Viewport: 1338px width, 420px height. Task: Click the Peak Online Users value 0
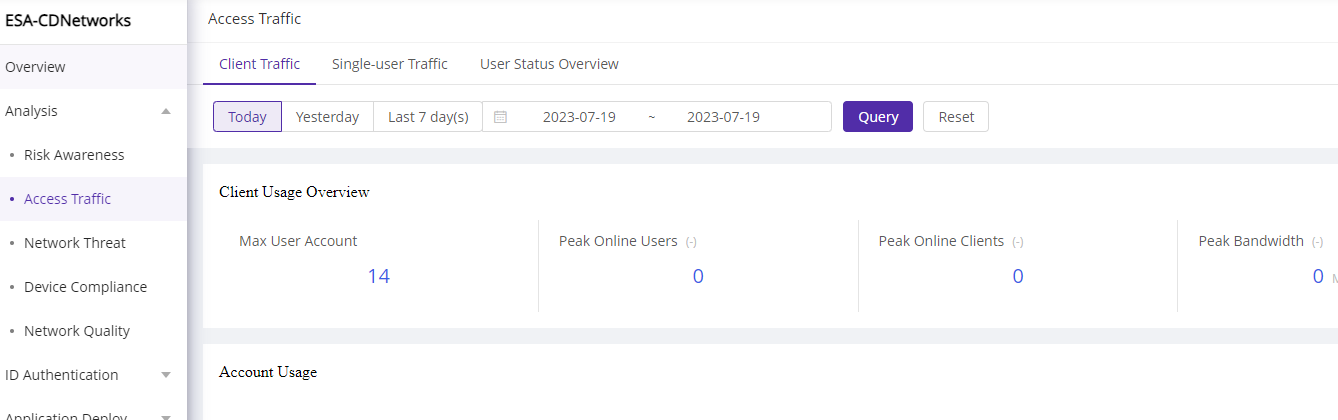point(698,276)
